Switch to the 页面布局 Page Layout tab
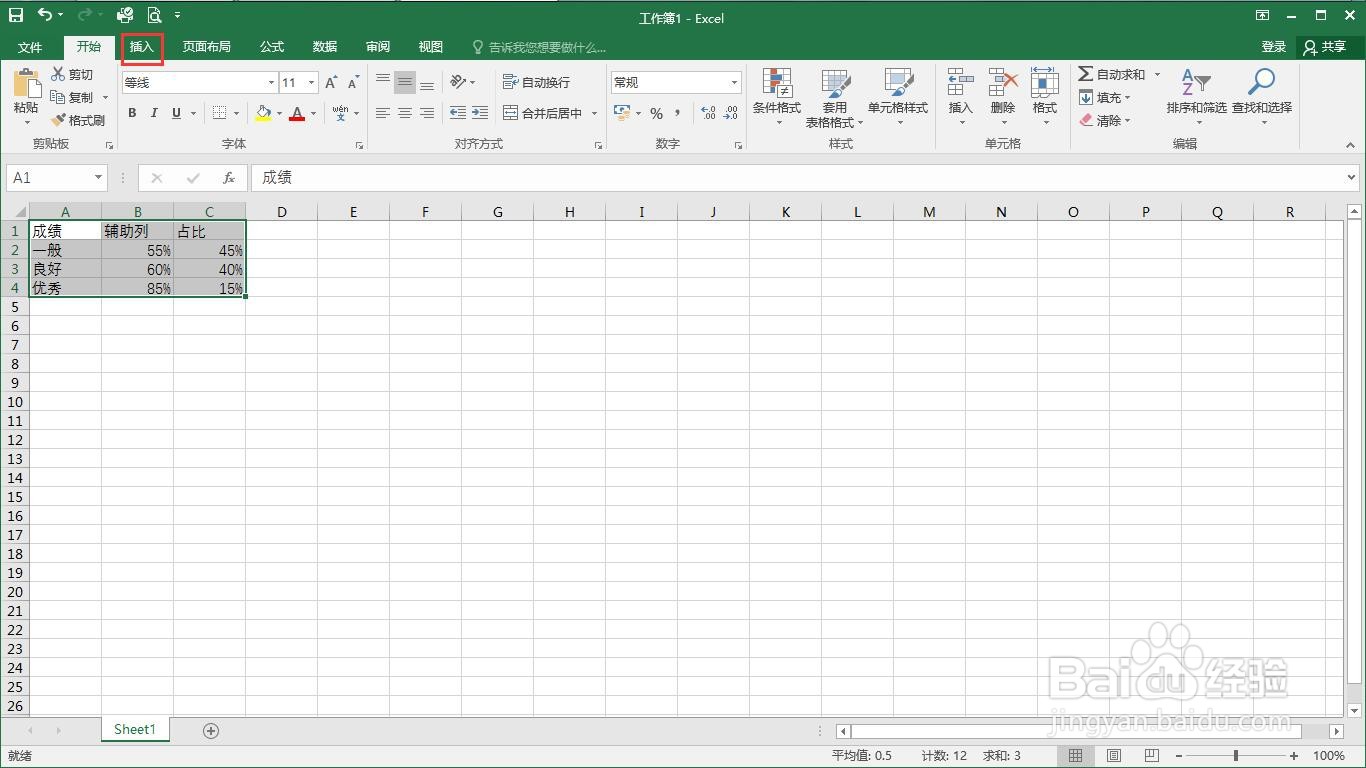The height and width of the screenshot is (768, 1366). coord(206,47)
